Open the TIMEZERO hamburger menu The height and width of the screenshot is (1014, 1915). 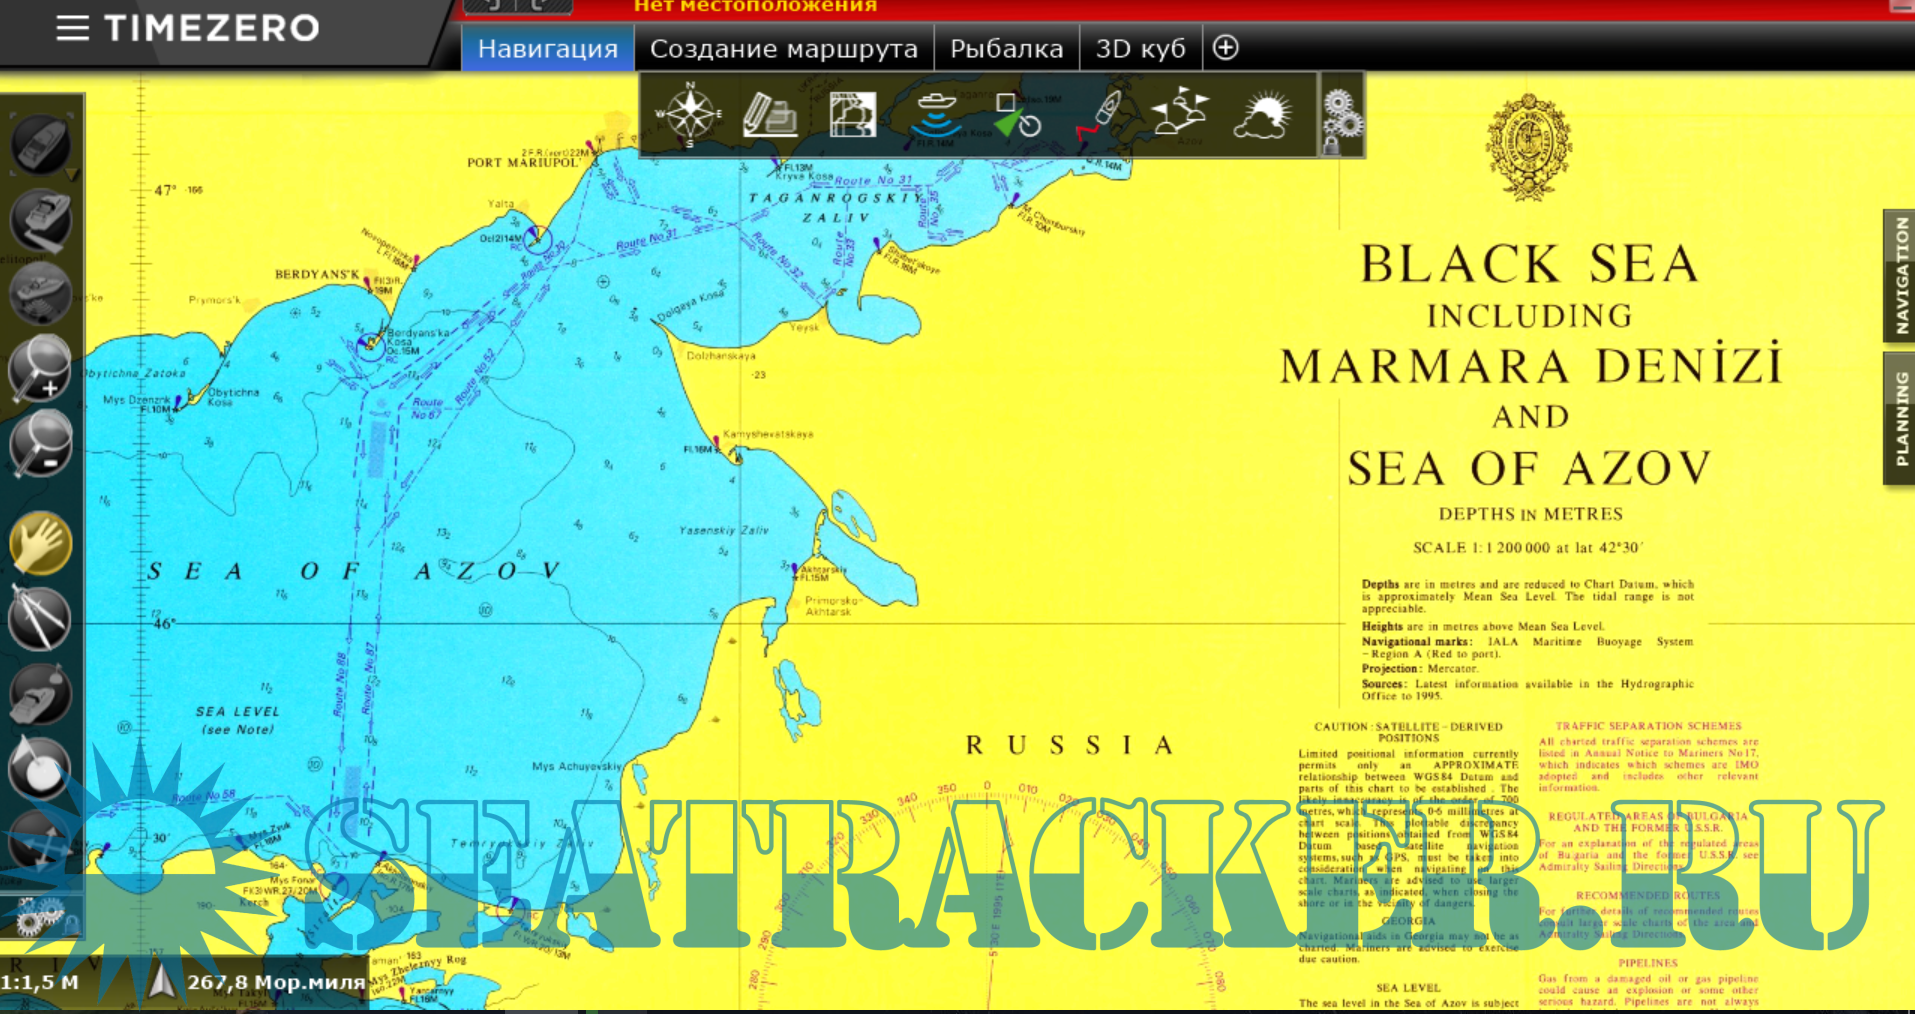click(x=72, y=28)
